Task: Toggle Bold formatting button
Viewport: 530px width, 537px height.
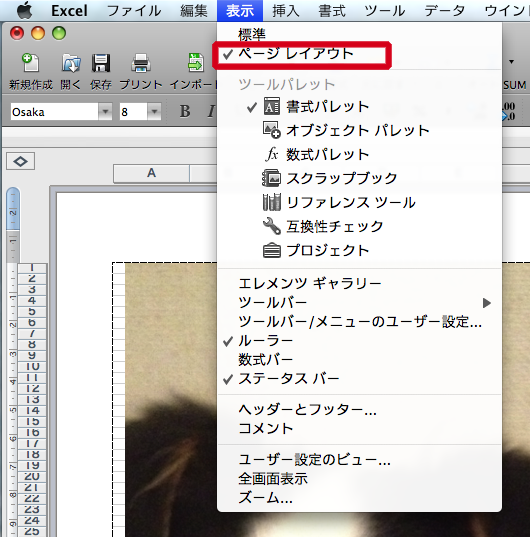Action: click(185, 111)
